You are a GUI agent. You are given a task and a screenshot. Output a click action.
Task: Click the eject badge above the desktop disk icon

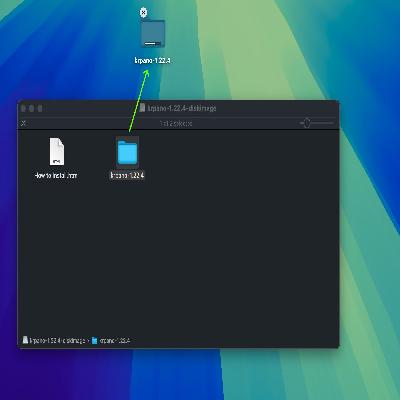[143, 13]
